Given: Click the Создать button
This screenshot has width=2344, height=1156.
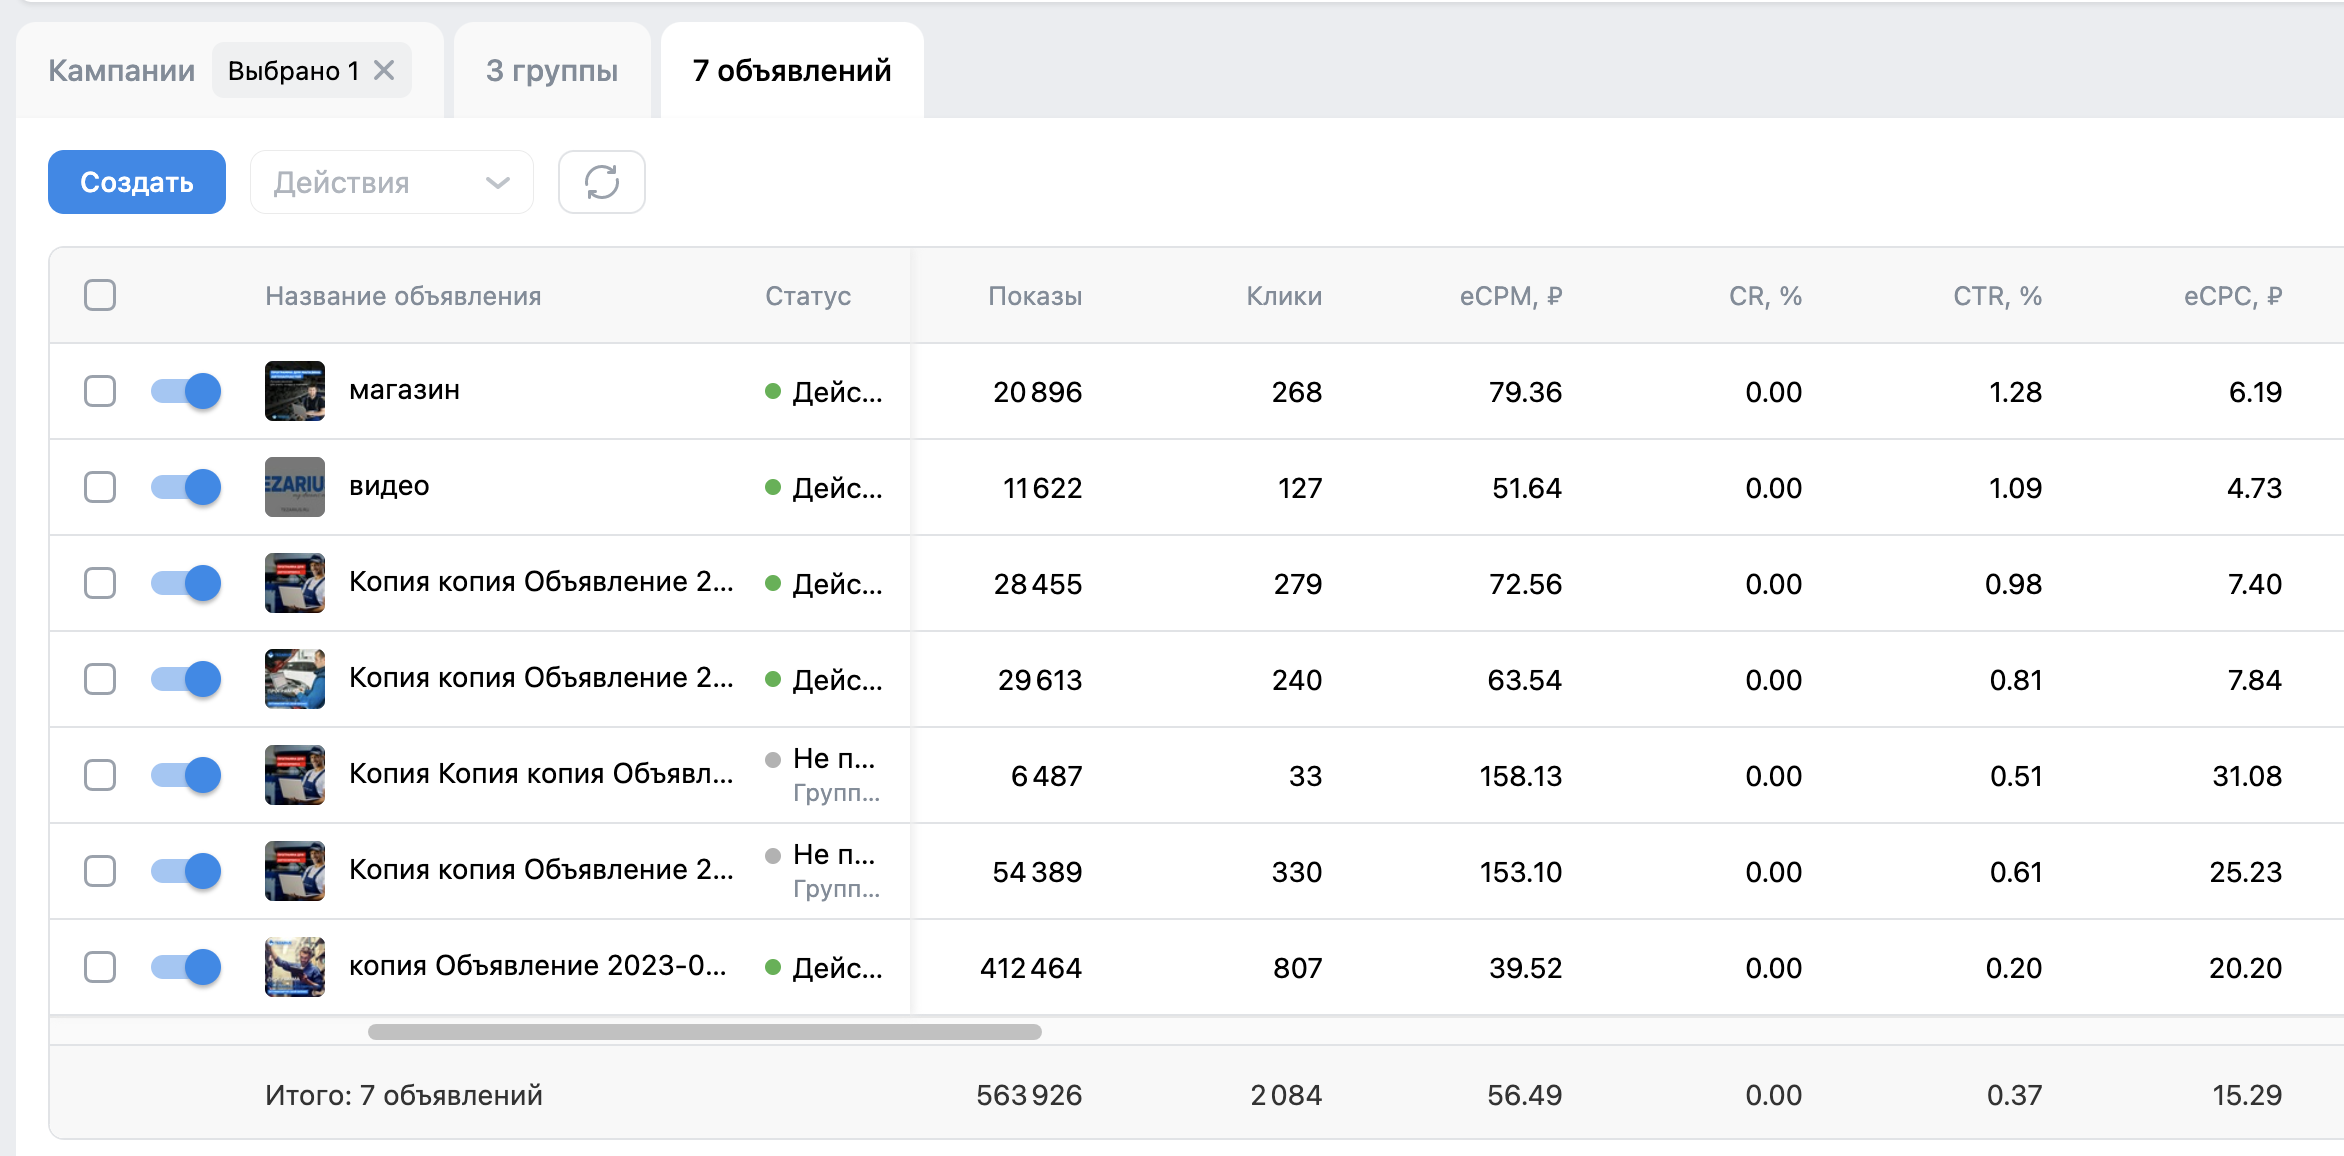Looking at the screenshot, I should [137, 182].
